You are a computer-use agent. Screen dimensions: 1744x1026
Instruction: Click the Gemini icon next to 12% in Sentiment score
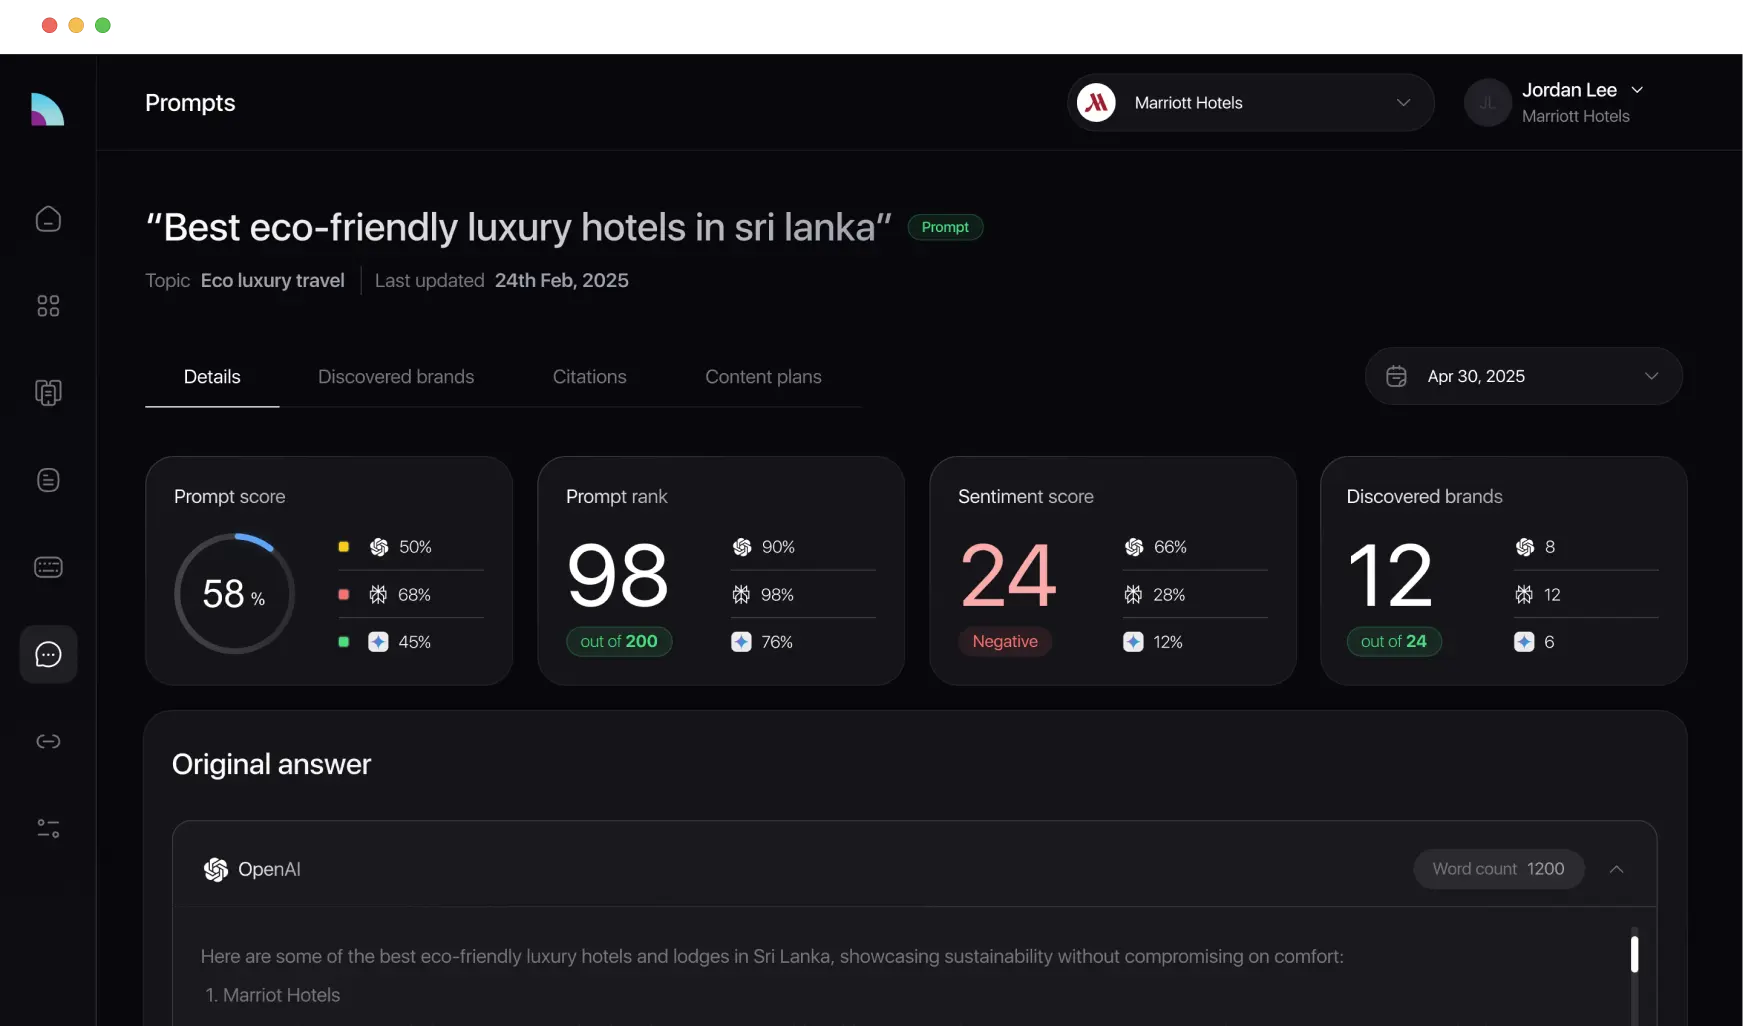point(1133,642)
